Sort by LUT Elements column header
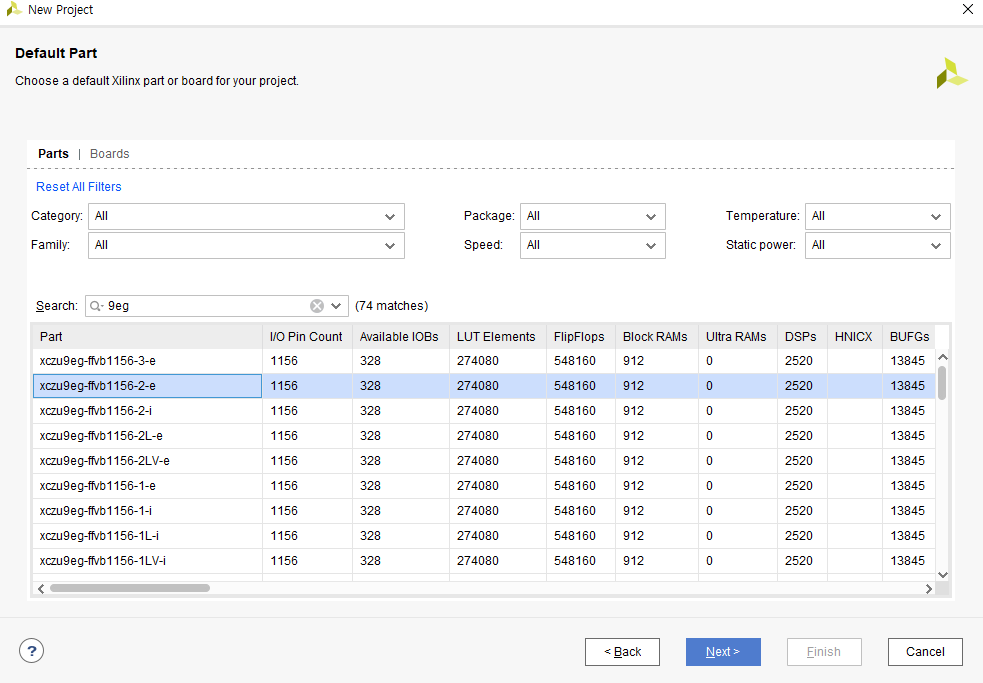The image size is (983, 683). tap(498, 337)
